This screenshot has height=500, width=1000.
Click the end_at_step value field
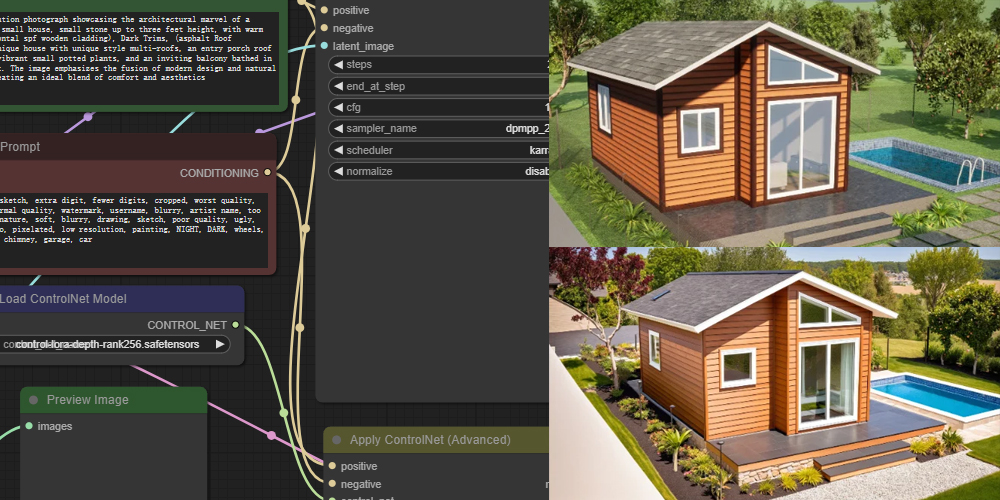click(x=439, y=86)
